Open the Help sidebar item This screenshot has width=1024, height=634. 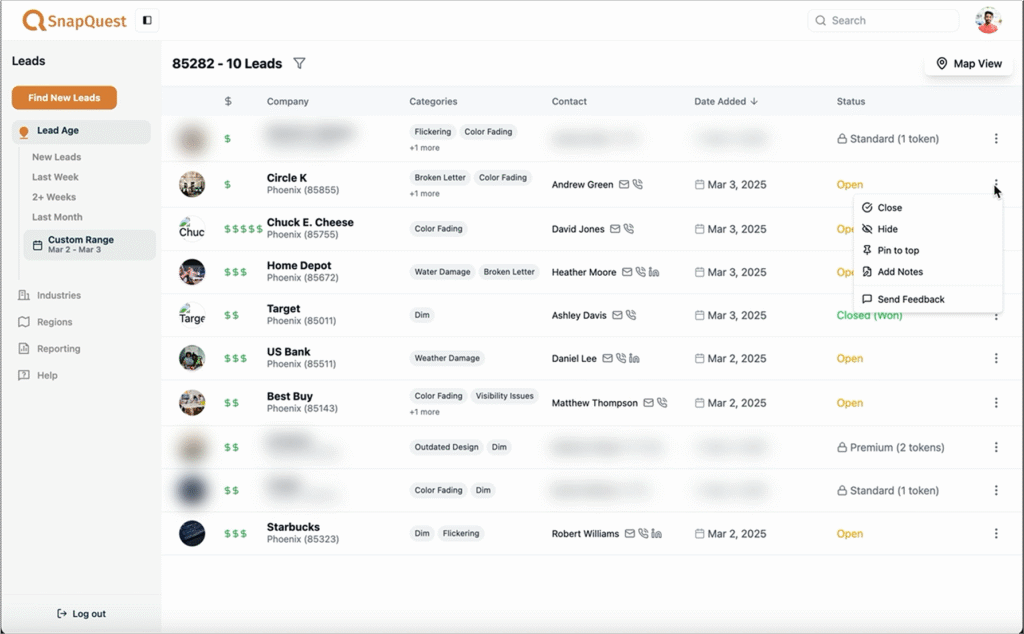(x=38, y=375)
